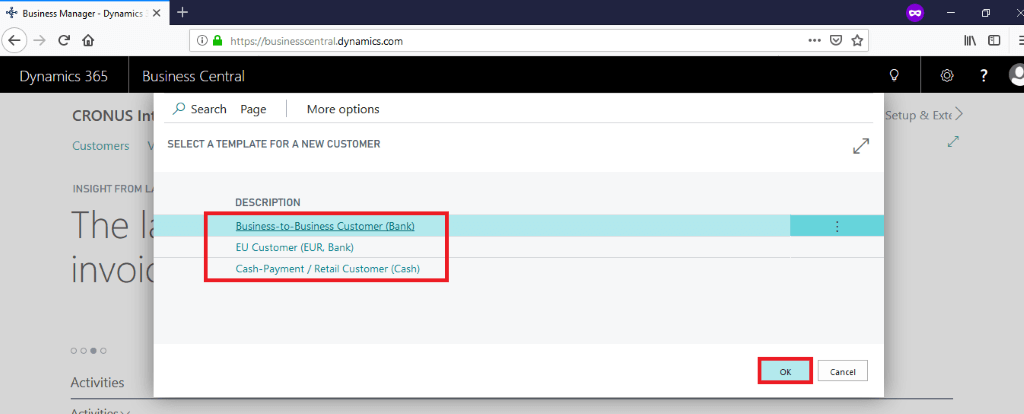The height and width of the screenshot is (414, 1024).
Task: Expand the background page with green arrows icon
Action: tap(953, 141)
